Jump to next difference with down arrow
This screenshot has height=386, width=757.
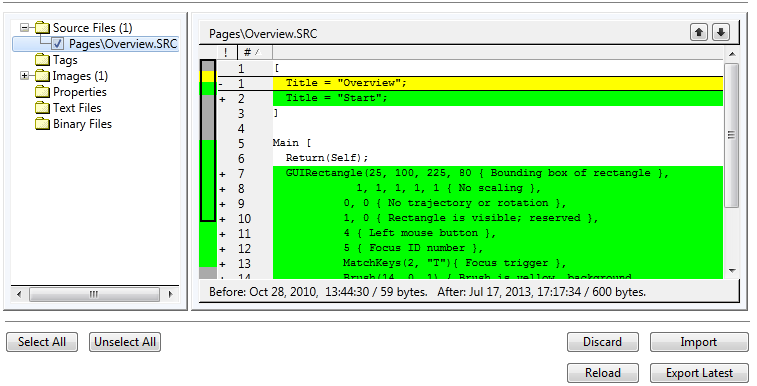pyautogui.click(x=721, y=32)
